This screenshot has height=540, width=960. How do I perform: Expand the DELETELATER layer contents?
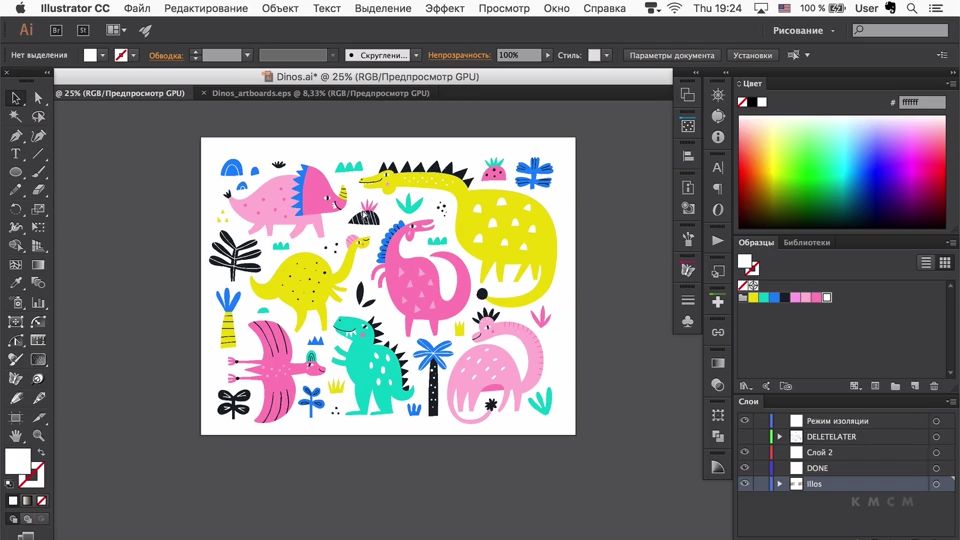[x=779, y=437]
